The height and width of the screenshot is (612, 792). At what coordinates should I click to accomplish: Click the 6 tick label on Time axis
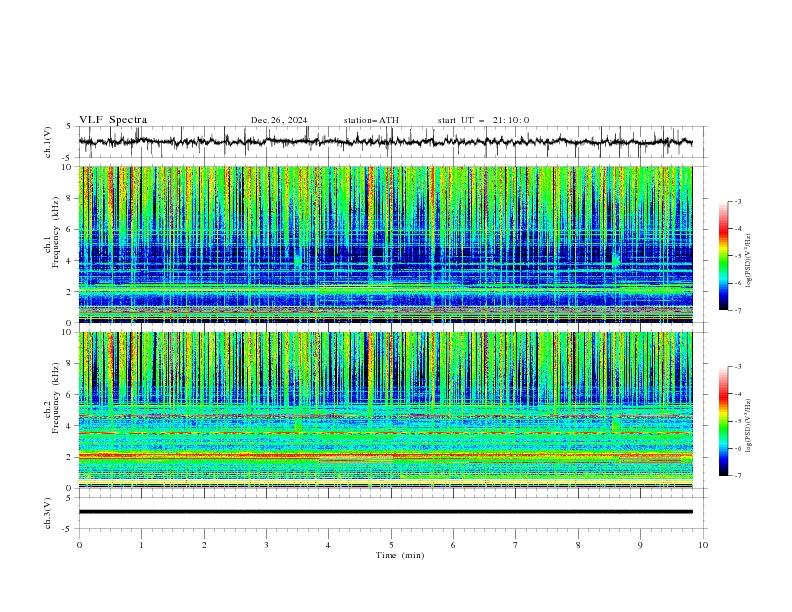(x=453, y=545)
